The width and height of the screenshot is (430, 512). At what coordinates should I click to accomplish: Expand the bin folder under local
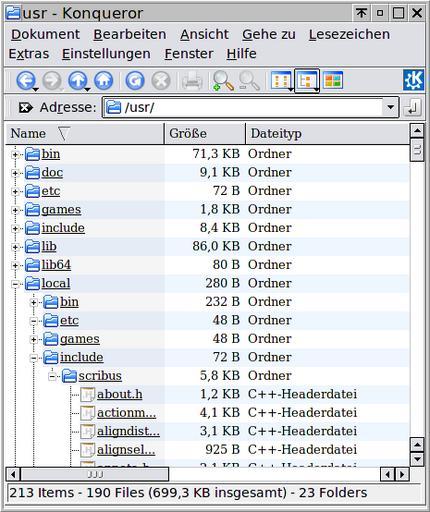[x=33, y=303]
